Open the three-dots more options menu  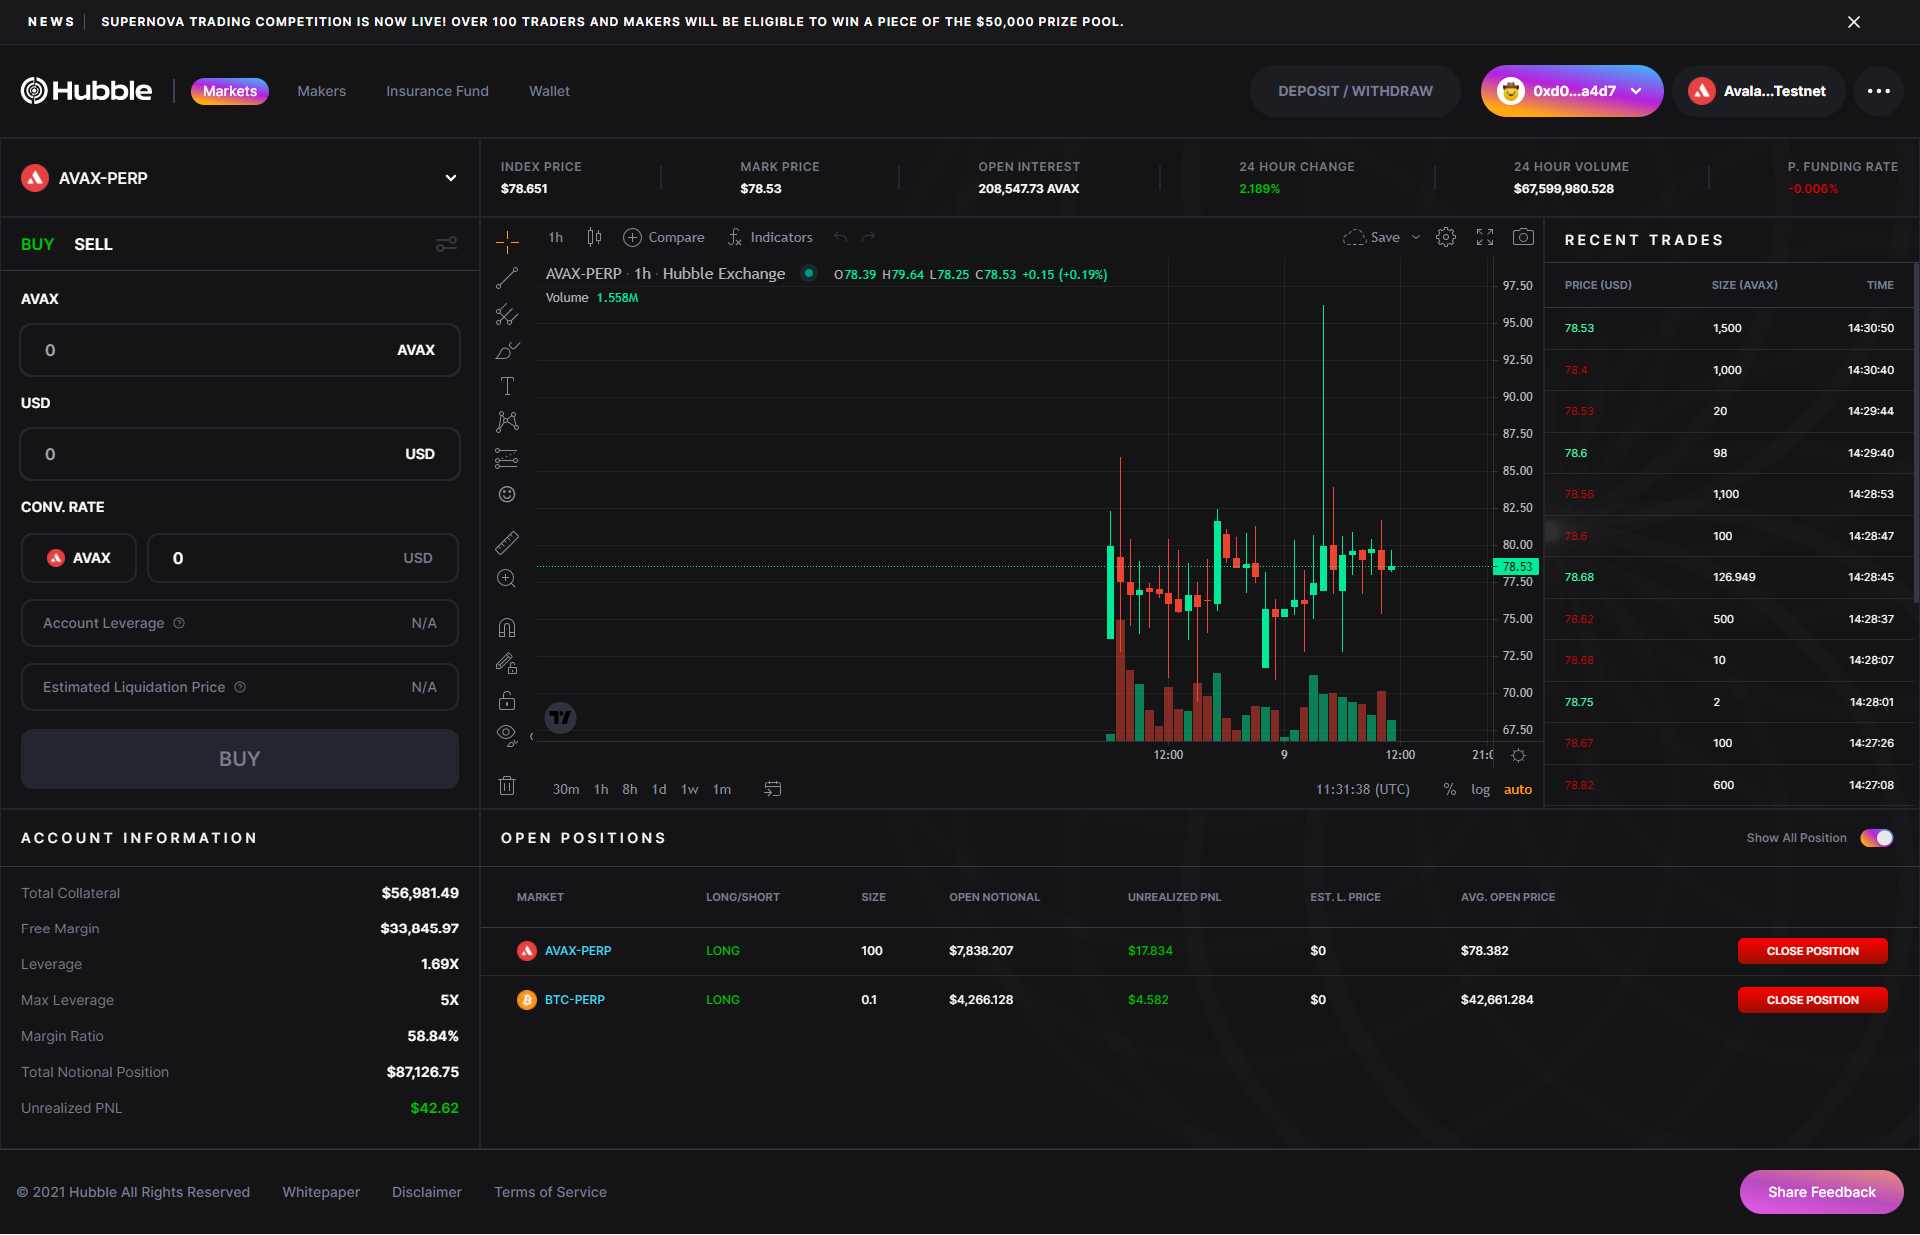[x=1879, y=91]
